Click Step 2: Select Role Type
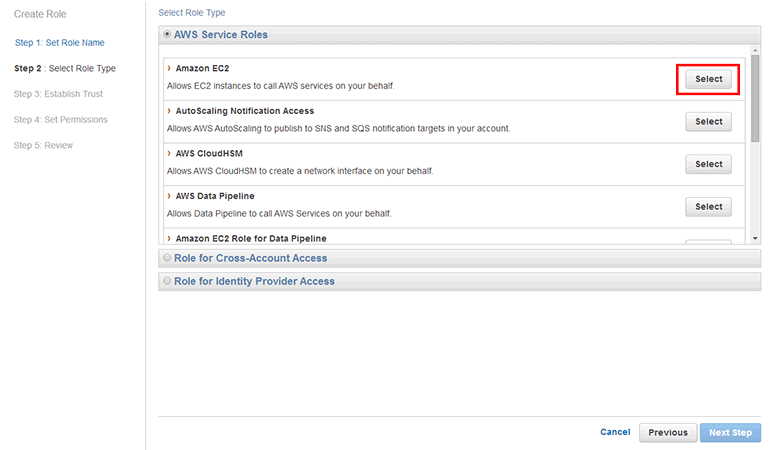770x450 pixels. (64, 69)
